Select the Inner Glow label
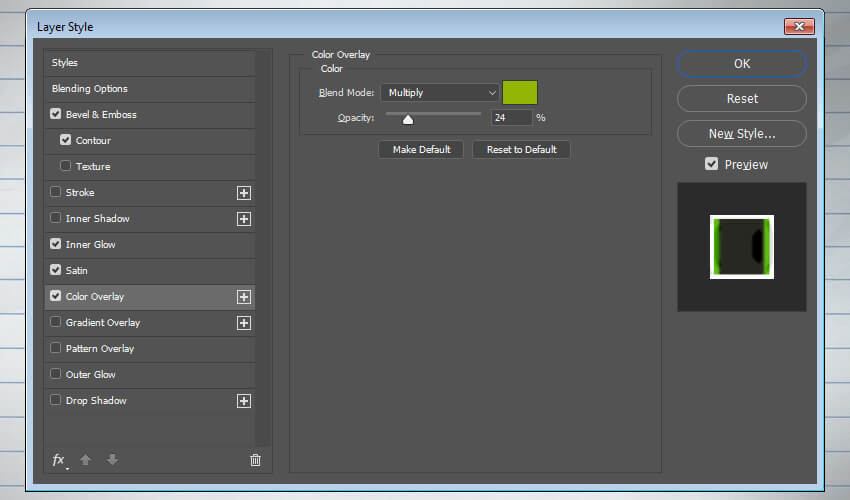The image size is (850, 500). pos(91,245)
